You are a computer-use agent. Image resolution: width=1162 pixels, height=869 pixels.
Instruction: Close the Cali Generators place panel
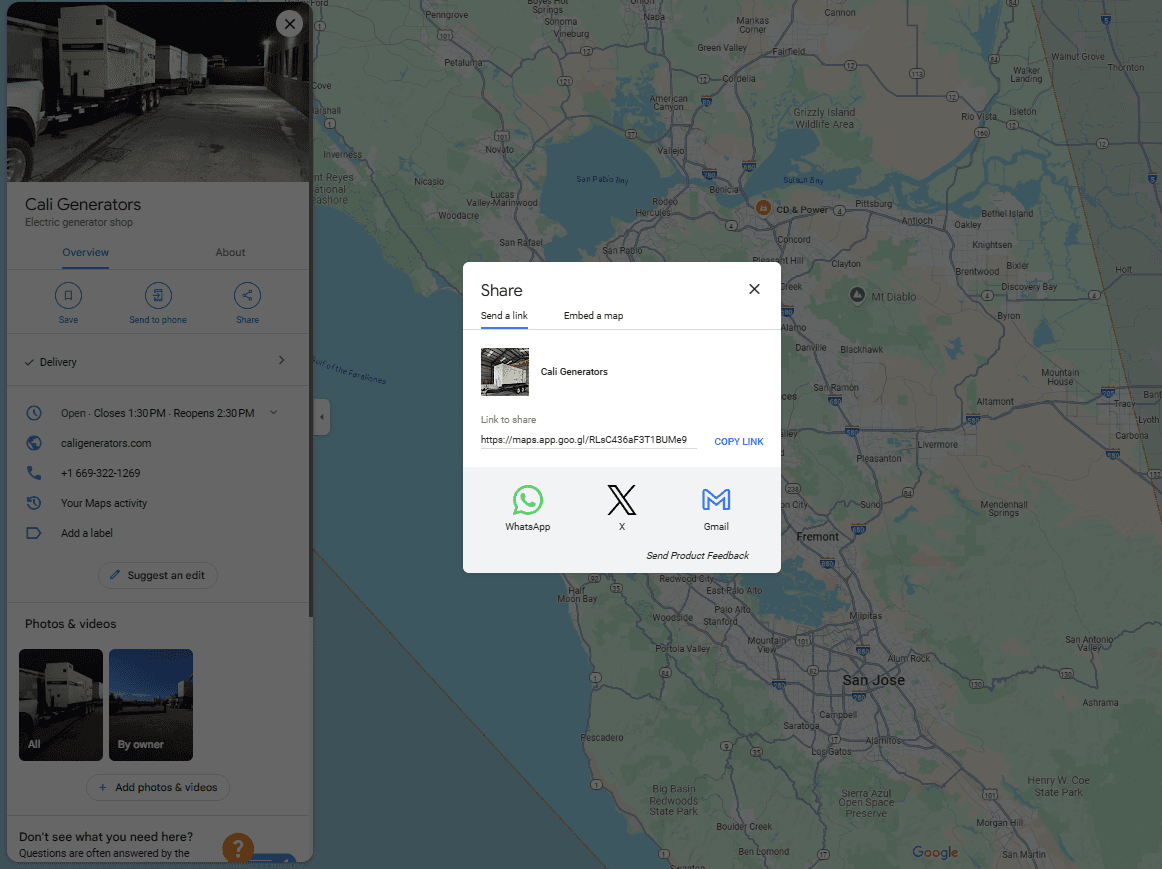point(290,24)
